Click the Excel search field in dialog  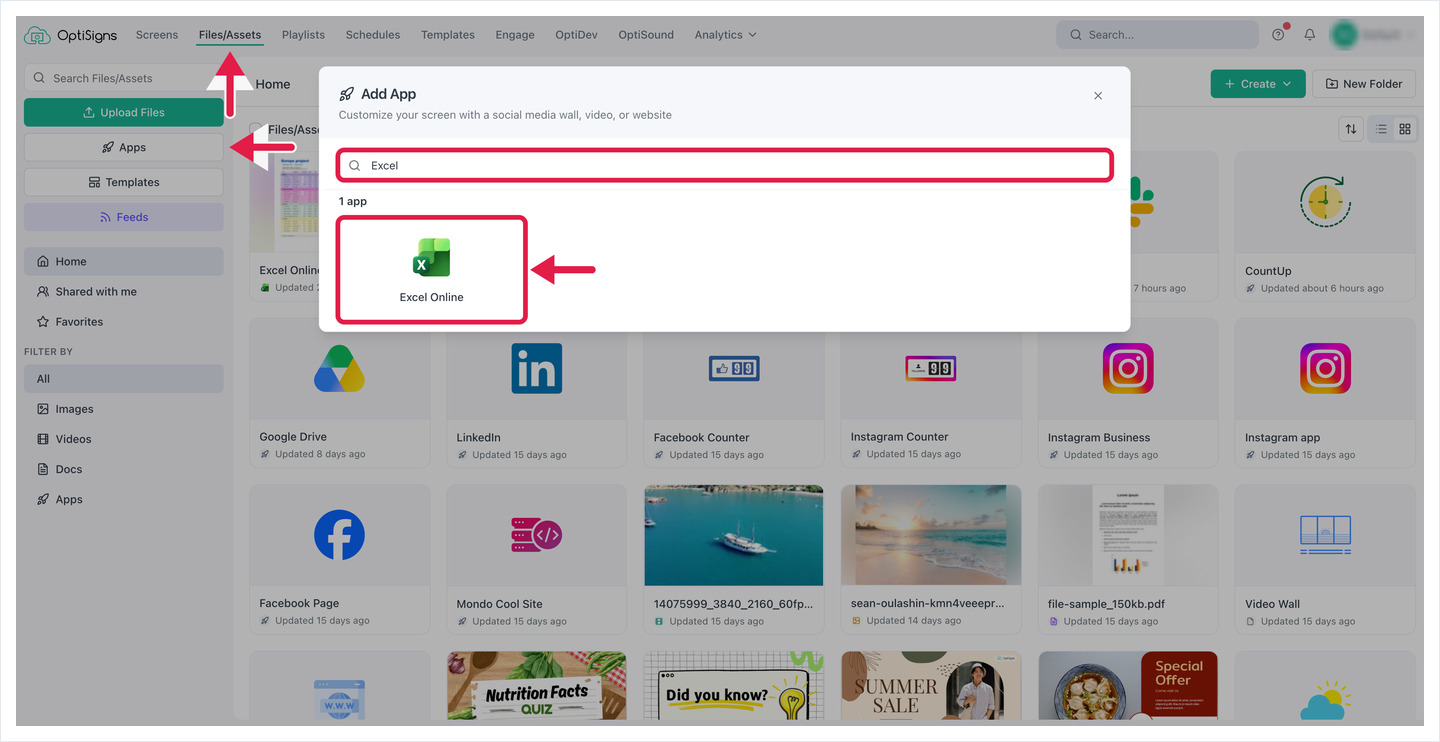(725, 166)
